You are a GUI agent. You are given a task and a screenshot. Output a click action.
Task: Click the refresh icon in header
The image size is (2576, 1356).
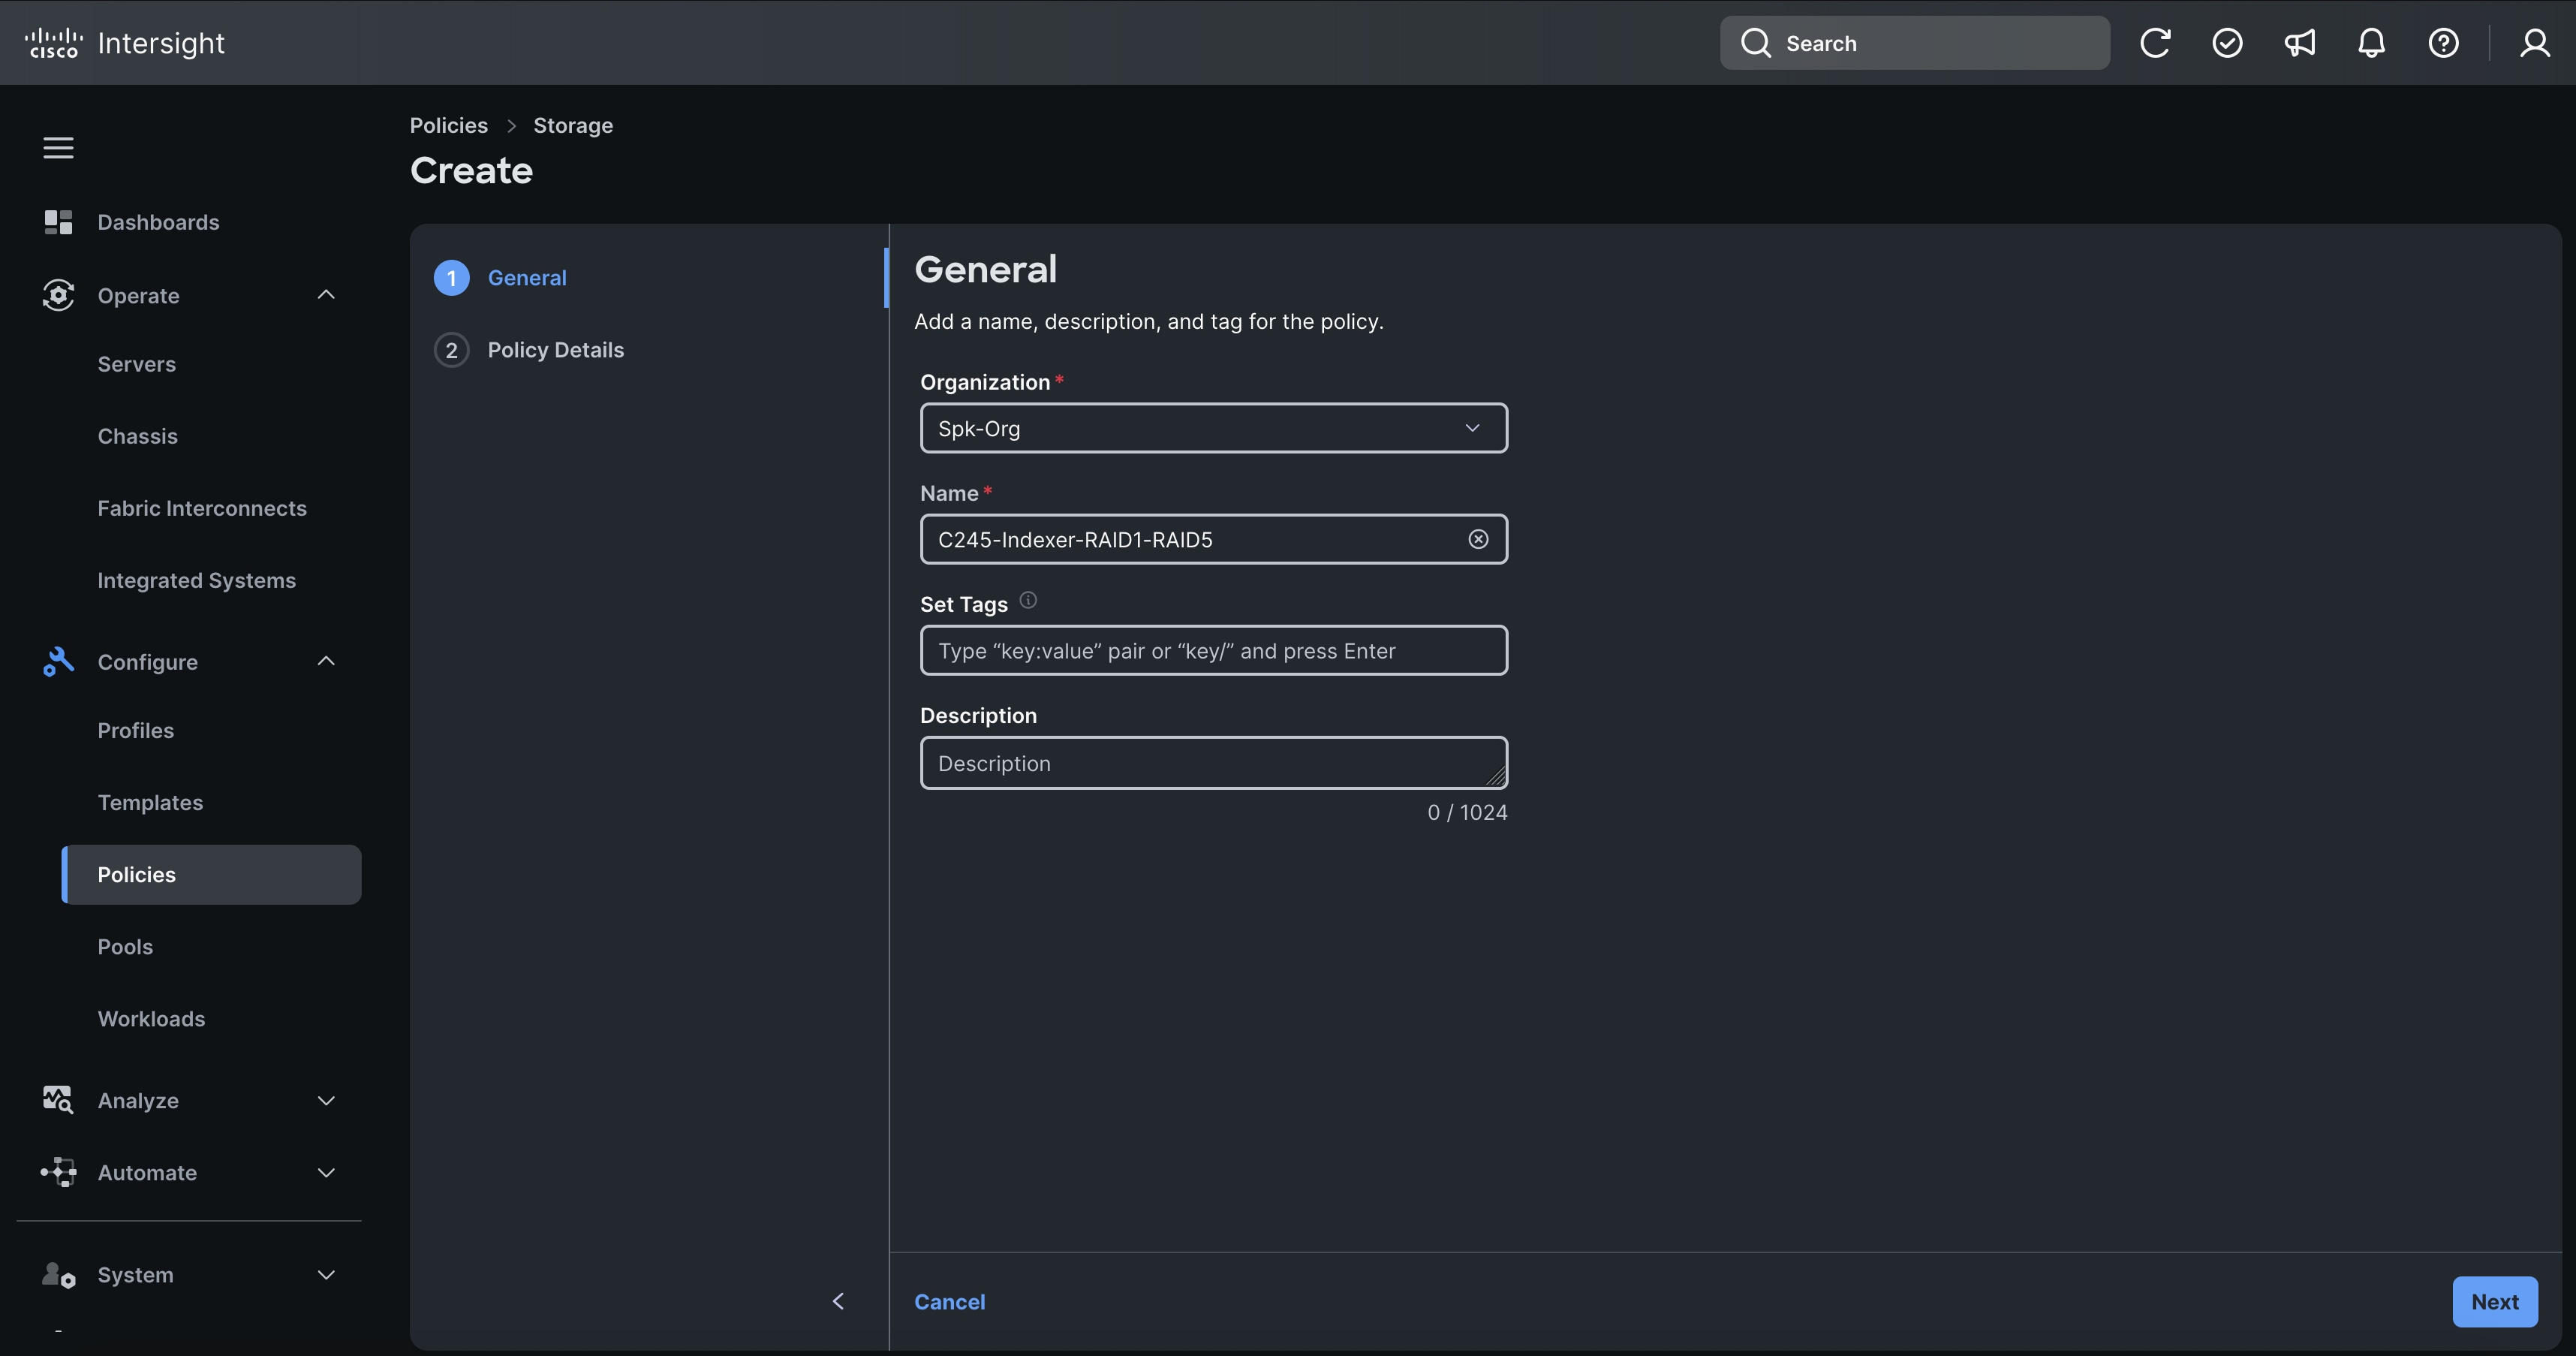coord(2155,42)
